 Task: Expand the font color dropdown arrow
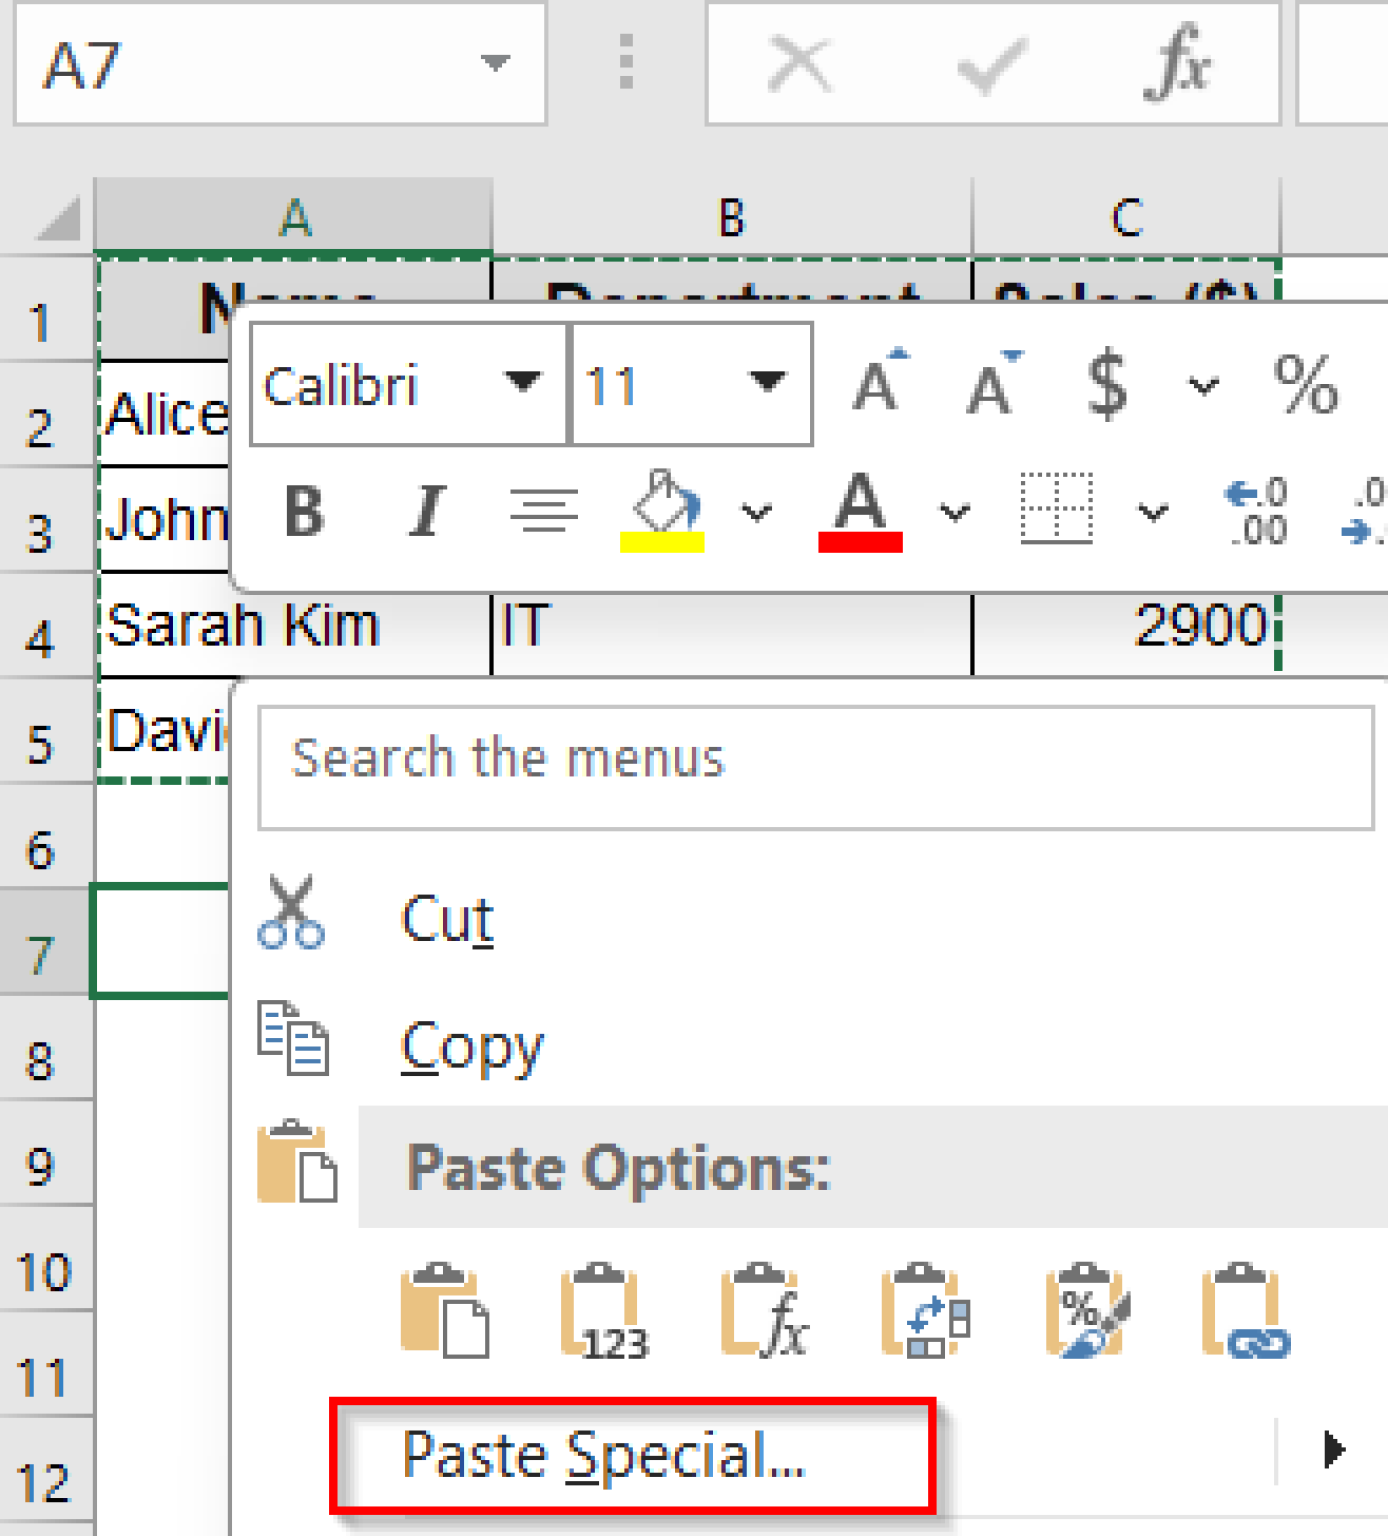click(953, 513)
